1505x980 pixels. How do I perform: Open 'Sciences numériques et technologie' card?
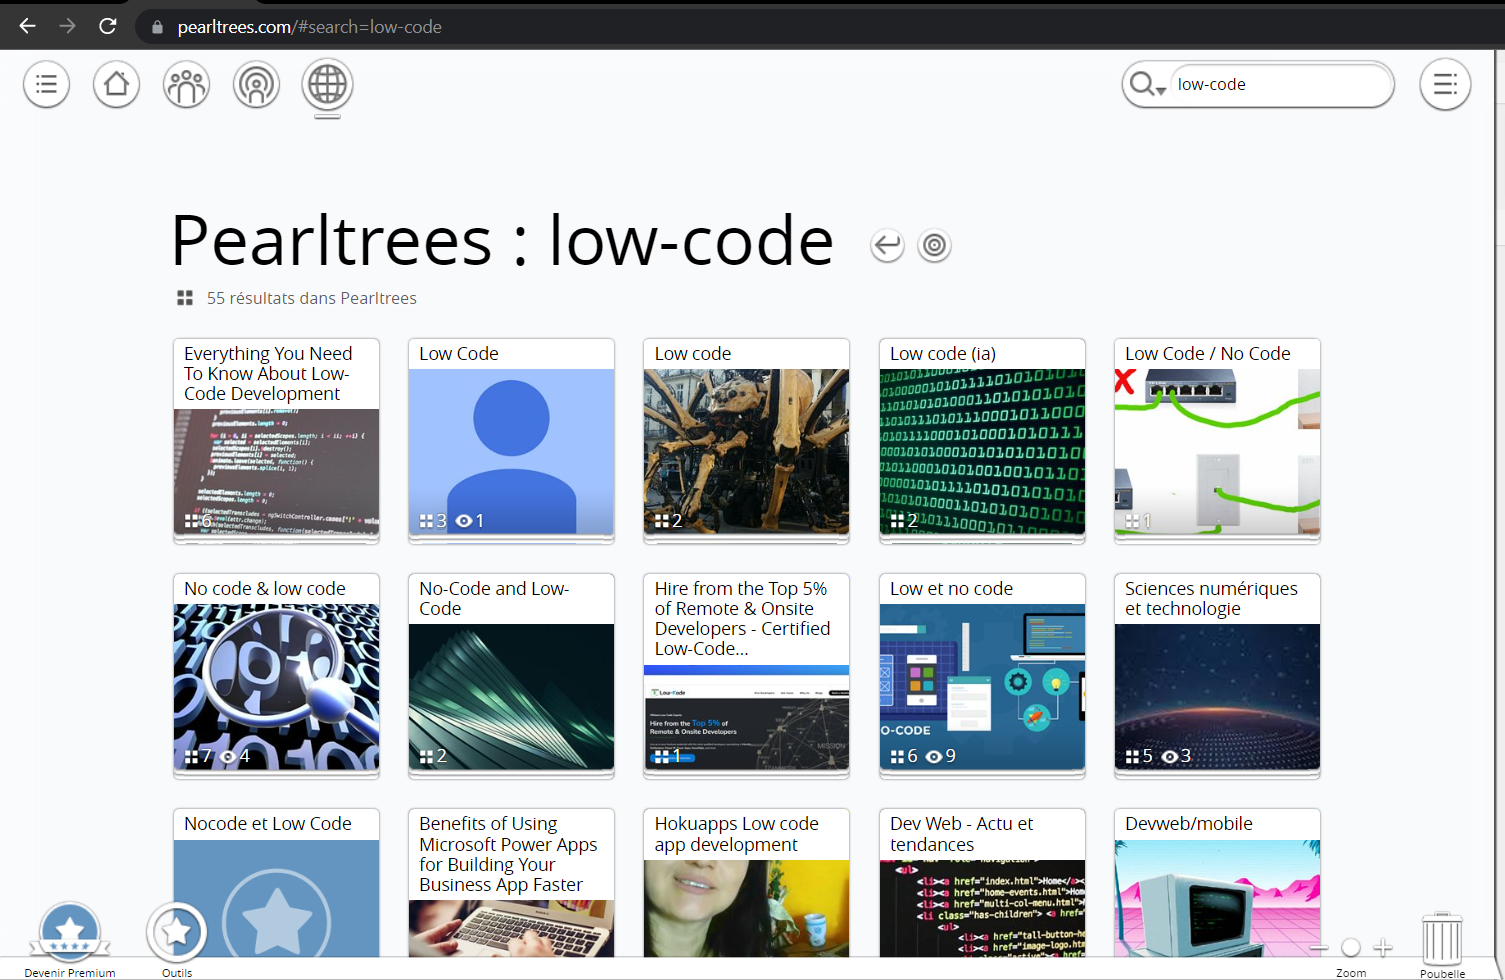(1217, 675)
